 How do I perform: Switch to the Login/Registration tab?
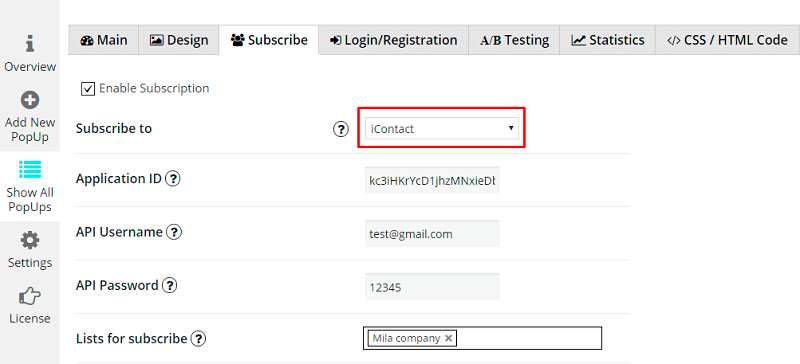pyautogui.click(x=394, y=40)
